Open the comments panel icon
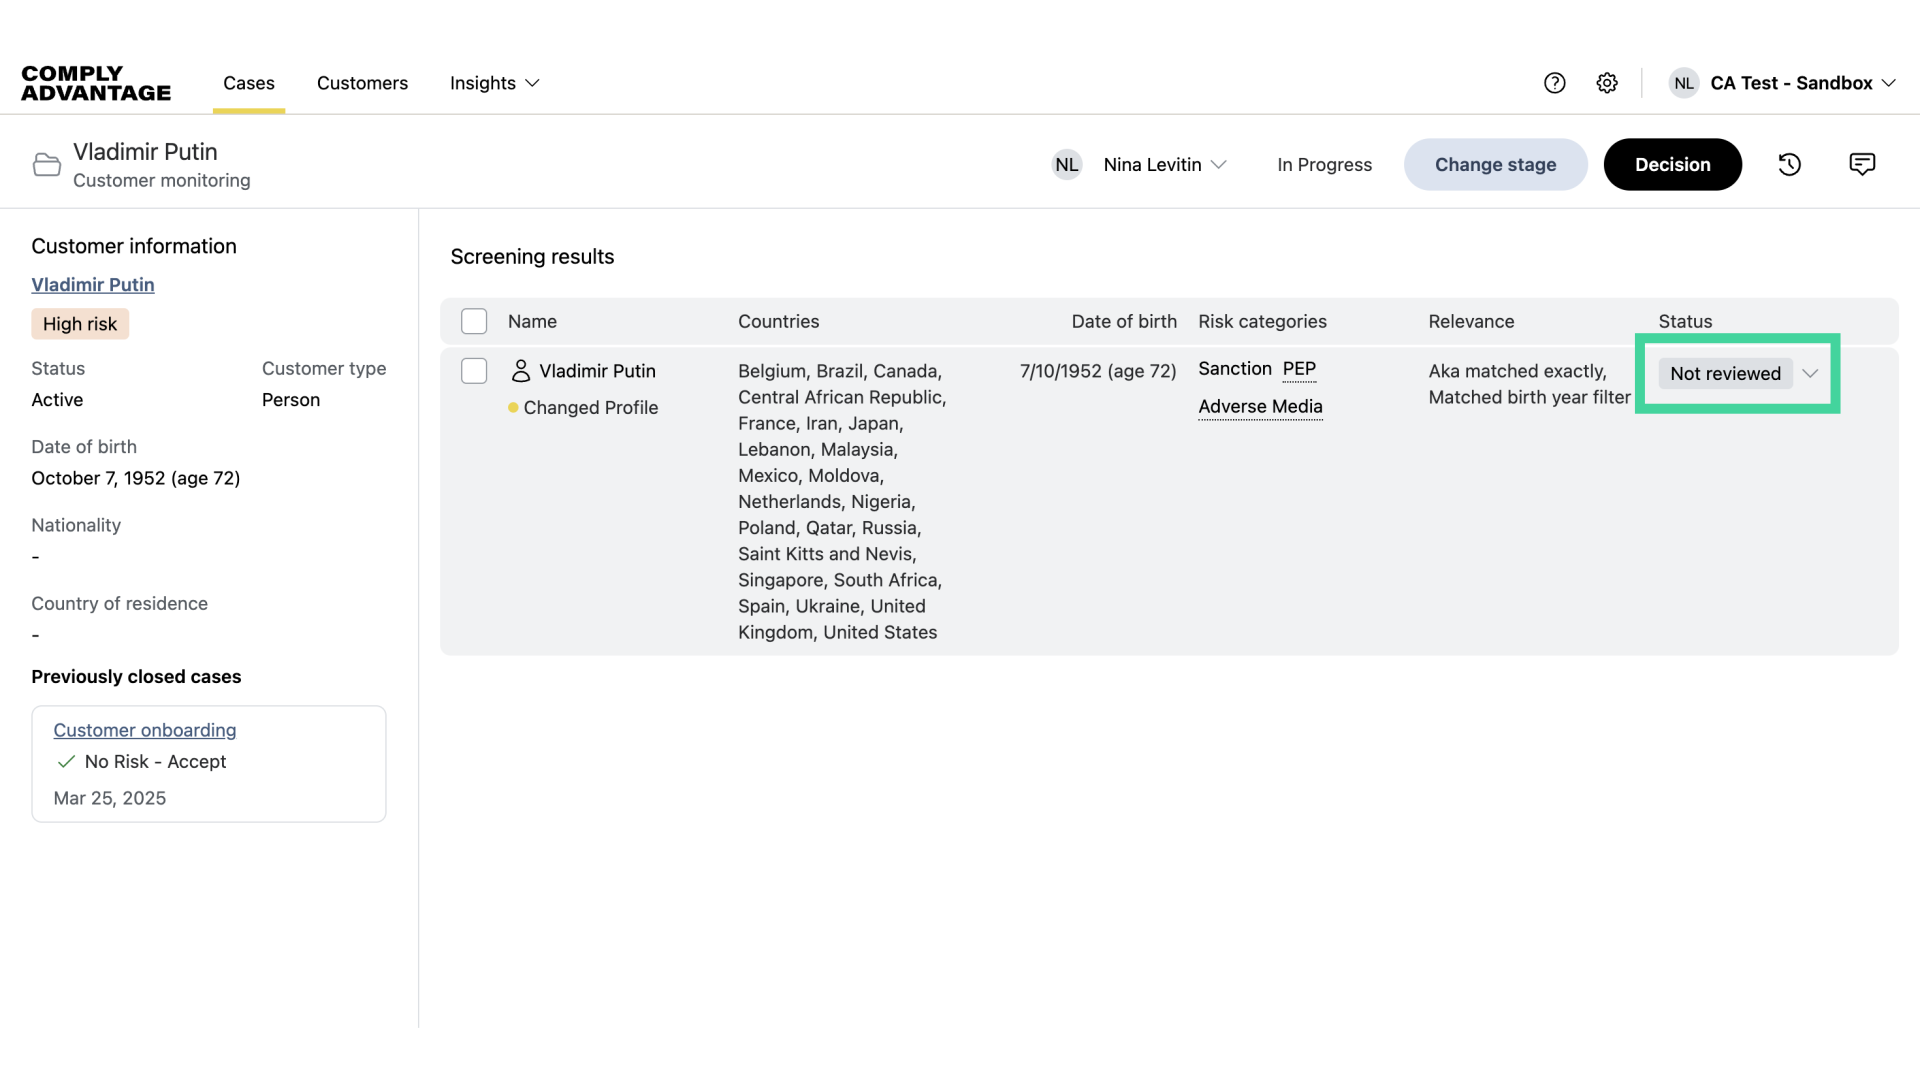This screenshot has height=1080, width=1920. pyautogui.click(x=1862, y=164)
